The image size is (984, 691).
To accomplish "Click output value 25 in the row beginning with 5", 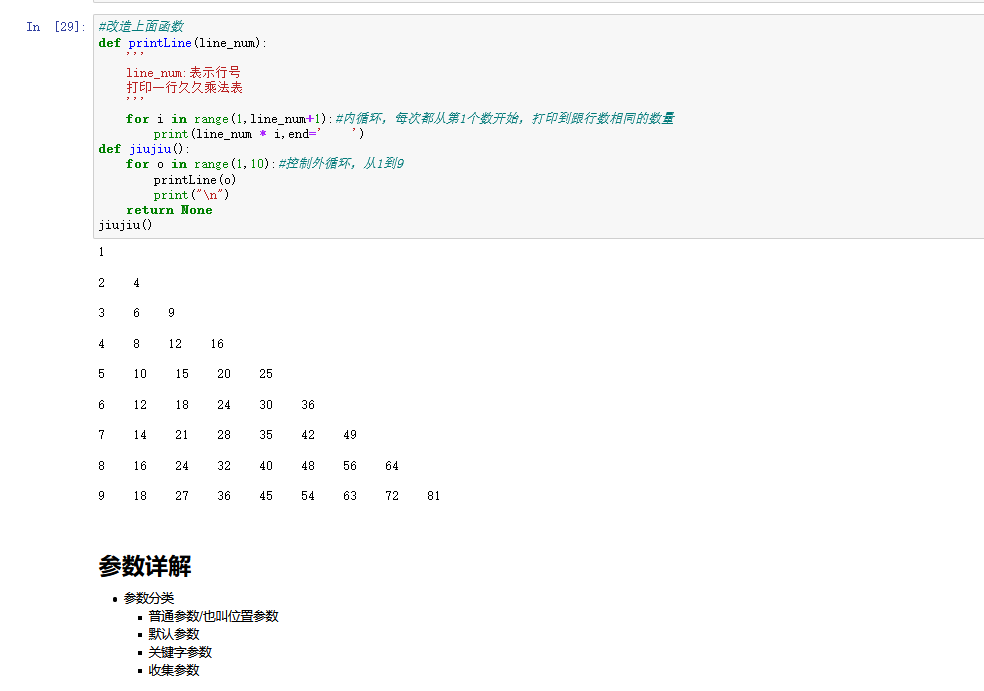I will coord(266,373).
